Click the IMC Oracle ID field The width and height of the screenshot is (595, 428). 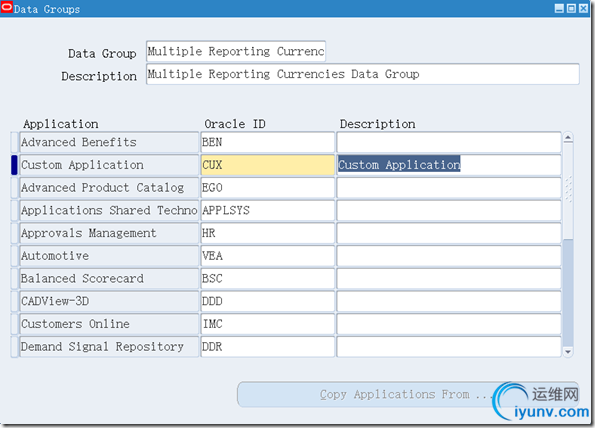pyautogui.click(x=268, y=324)
